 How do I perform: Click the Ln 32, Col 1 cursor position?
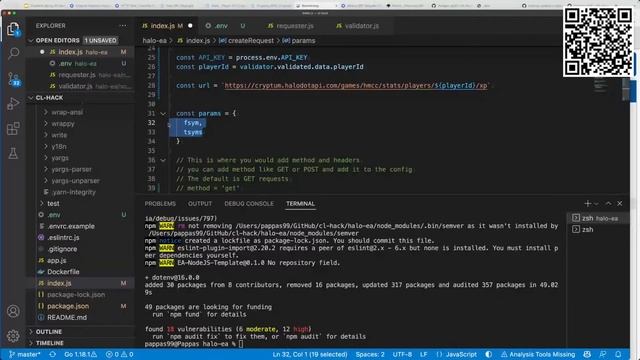tap(310, 354)
